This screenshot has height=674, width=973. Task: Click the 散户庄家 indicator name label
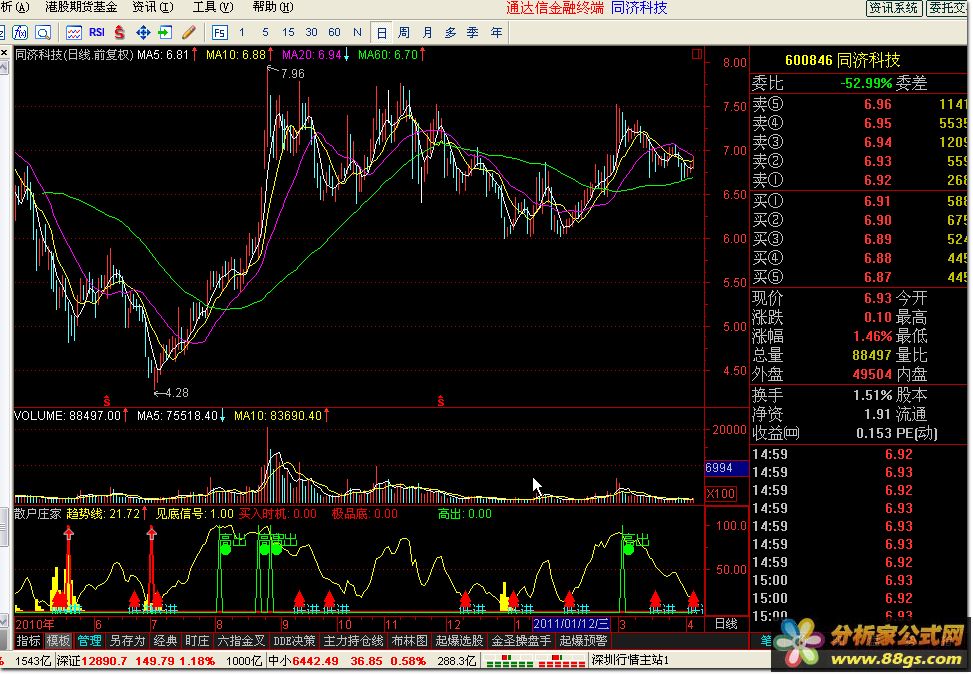(38, 514)
